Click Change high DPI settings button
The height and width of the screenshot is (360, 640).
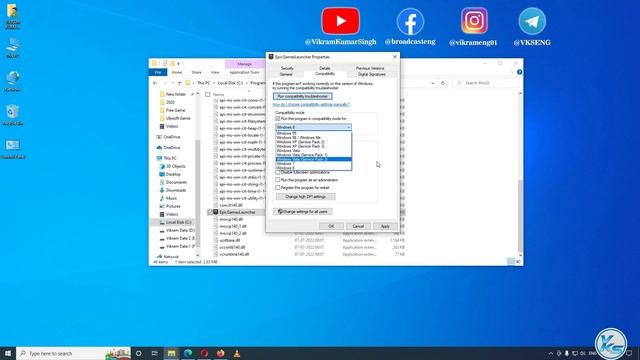click(x=305, y=197)
